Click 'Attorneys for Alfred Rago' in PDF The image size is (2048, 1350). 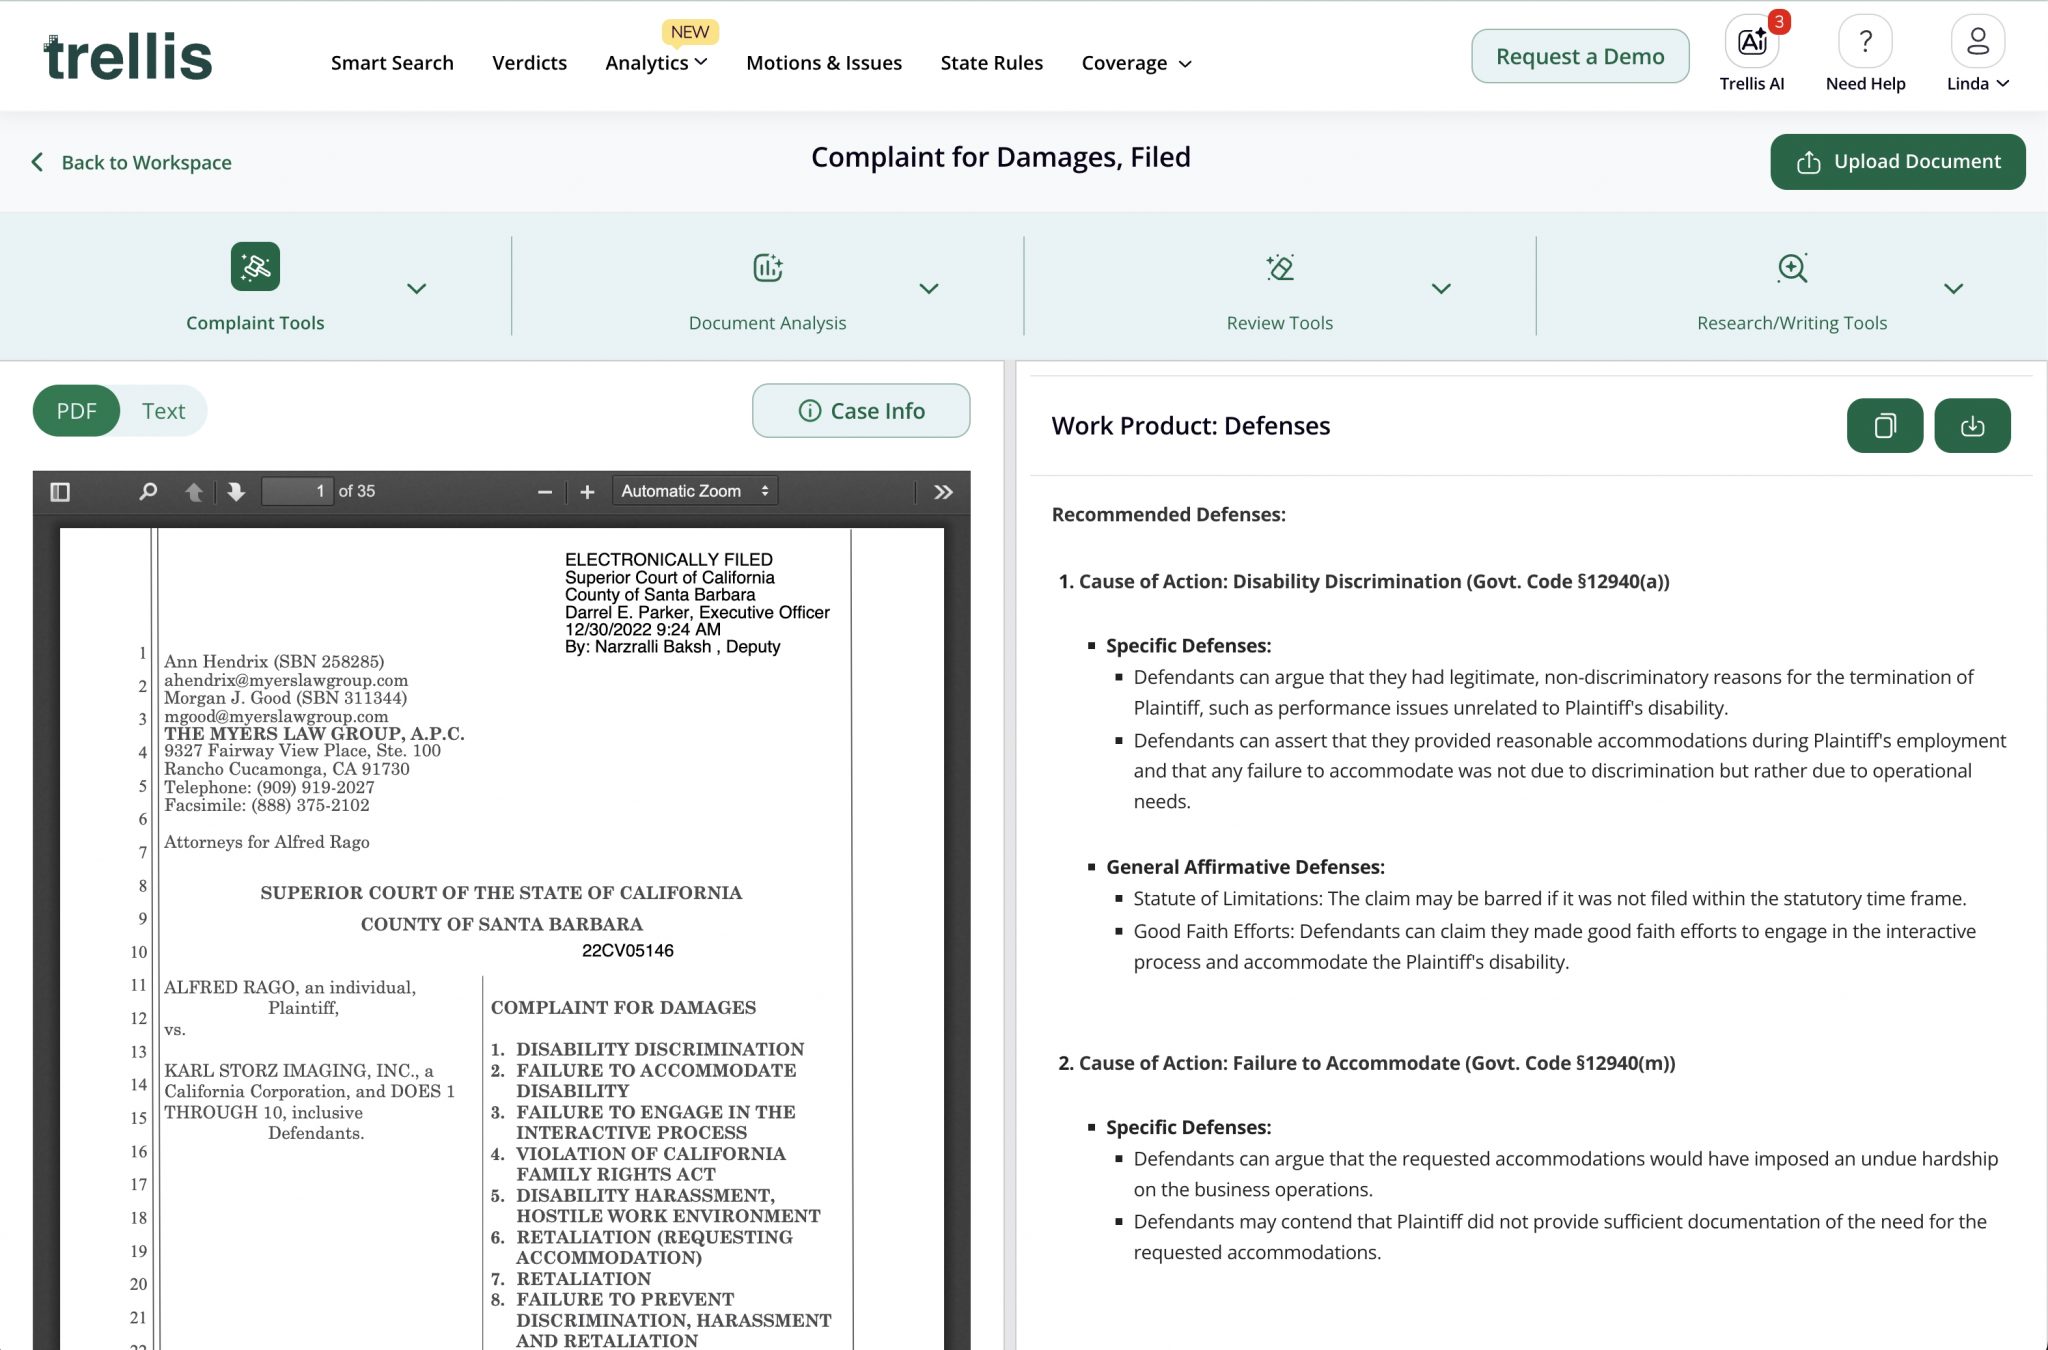pos(267,842)
